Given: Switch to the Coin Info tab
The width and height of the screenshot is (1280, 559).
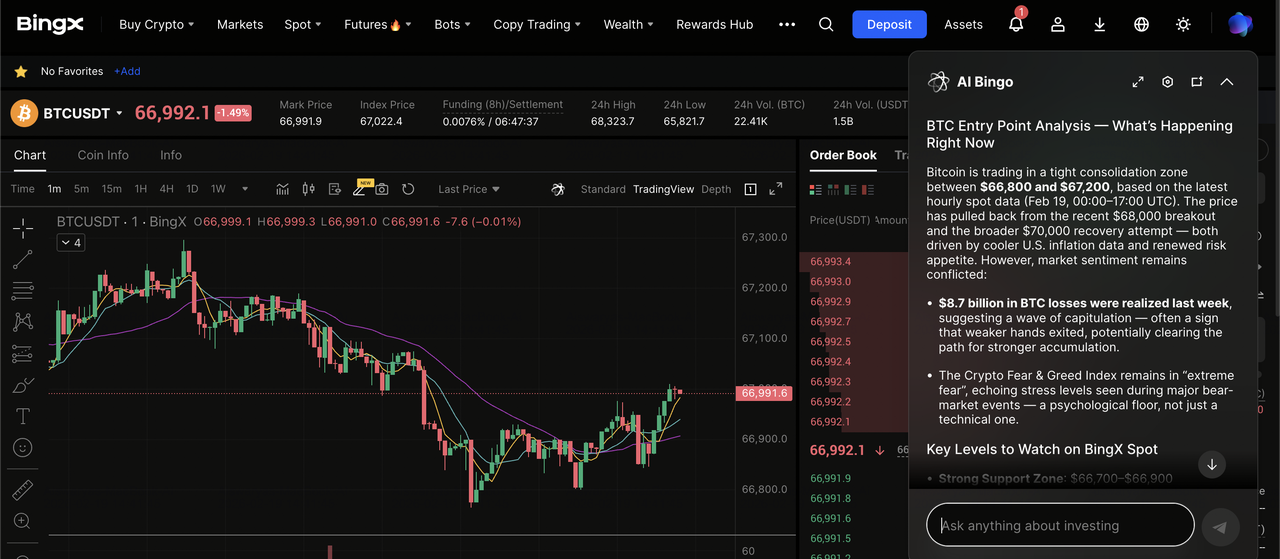Looking at the screenshot, I should click(103, 155).
